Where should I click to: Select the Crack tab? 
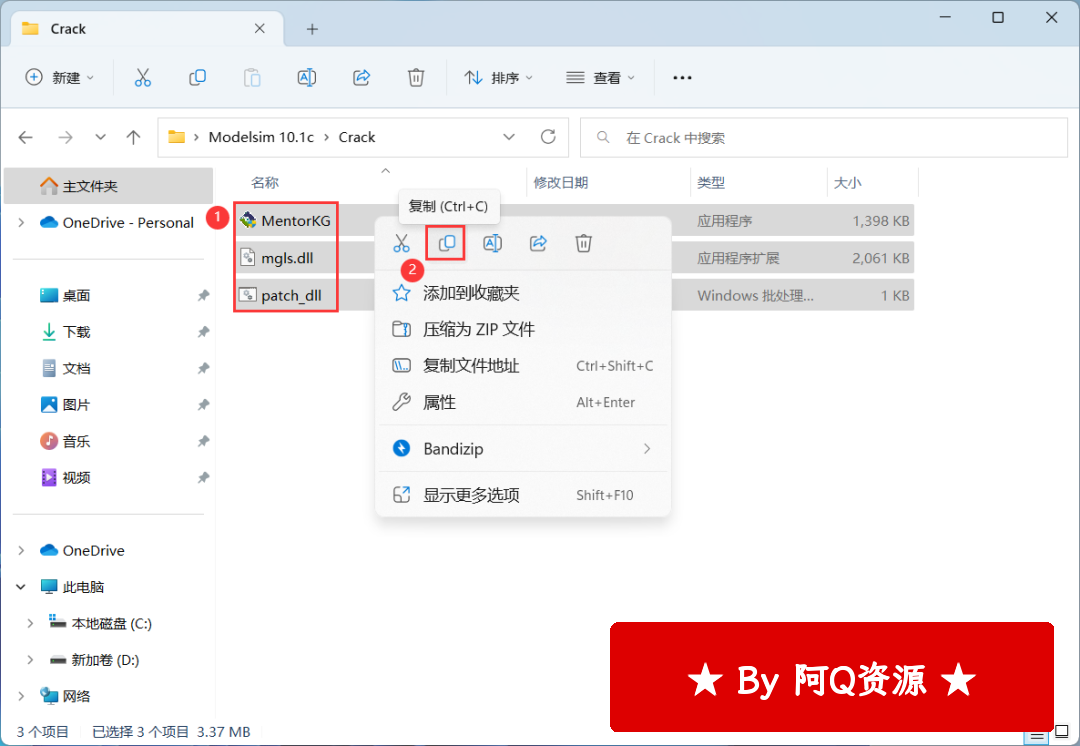(x=147, y=29)
